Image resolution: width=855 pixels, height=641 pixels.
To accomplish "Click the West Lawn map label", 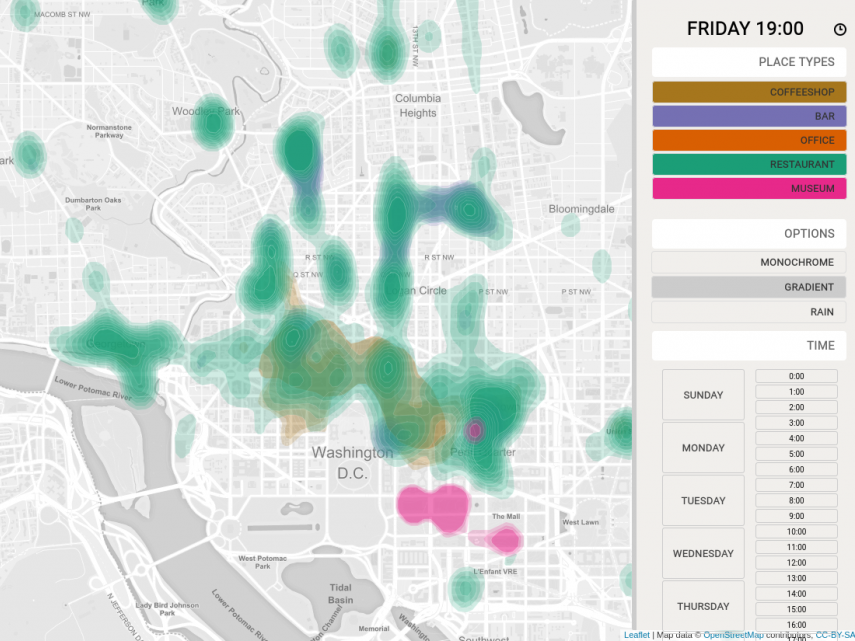I will (581, 522).
